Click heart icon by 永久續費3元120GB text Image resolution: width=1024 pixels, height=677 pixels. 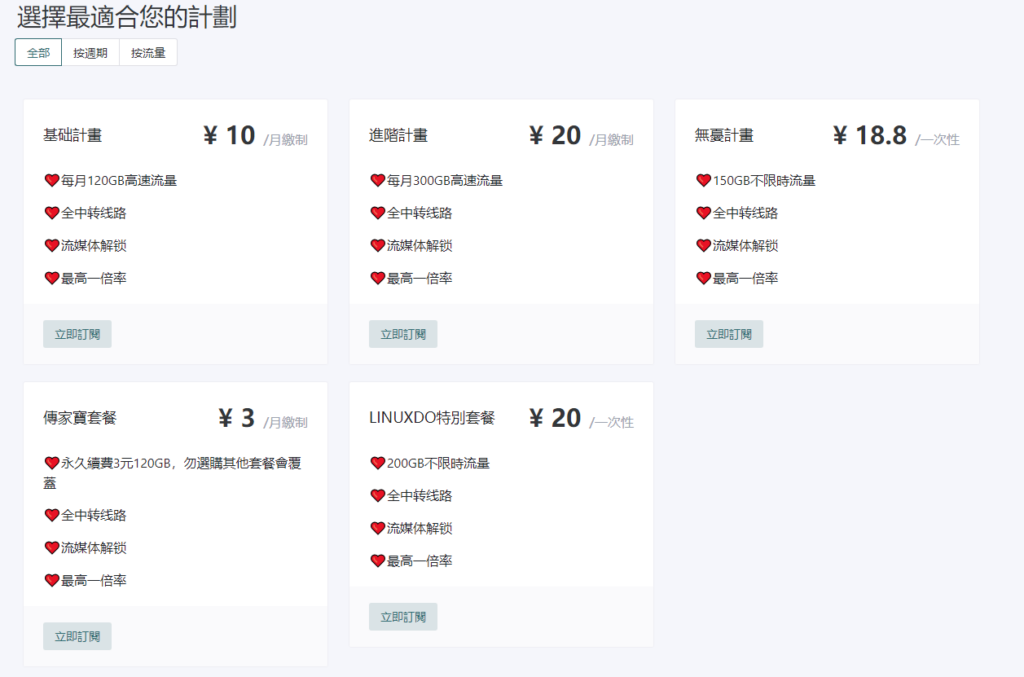(52, 463)
